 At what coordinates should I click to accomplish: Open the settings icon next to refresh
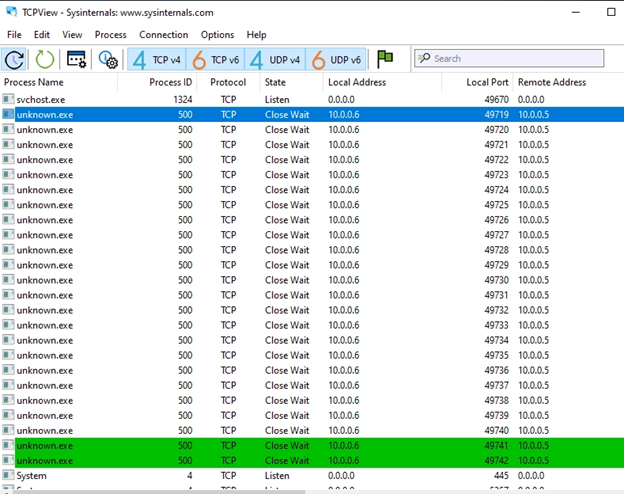76,59
